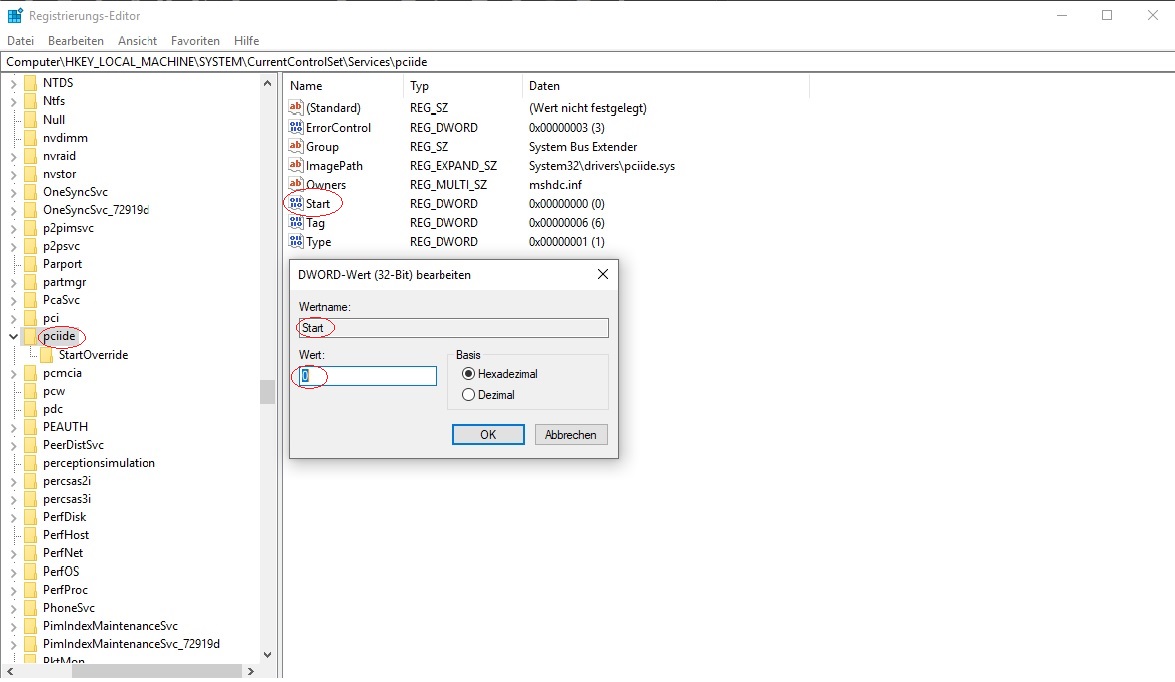The image size is (1175, 682).
Task: Expand the PeerDistSvc tree node
Action: [13, 444]
